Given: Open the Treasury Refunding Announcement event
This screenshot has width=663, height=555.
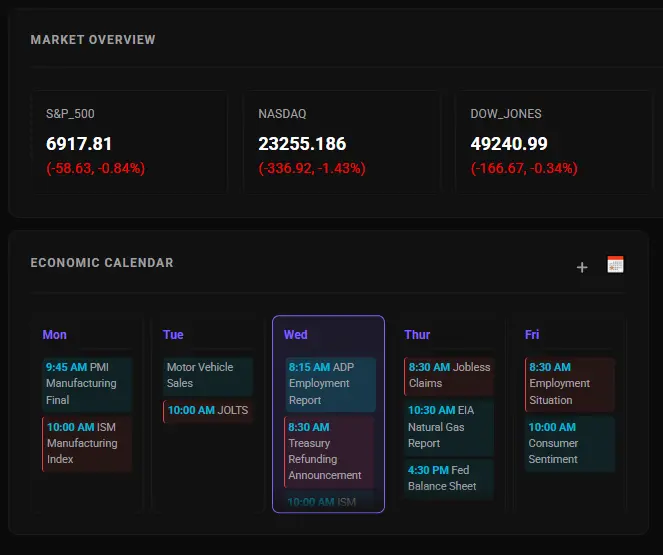Looking at the screenshot, I should click(330, 452).
